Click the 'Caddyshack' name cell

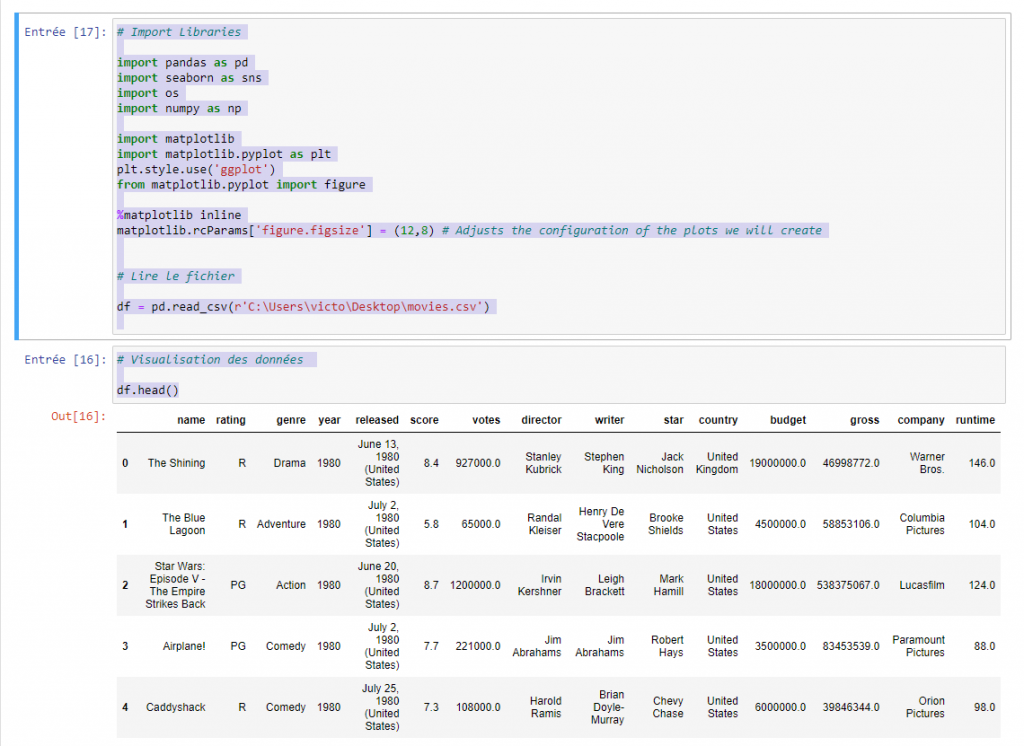pos(176,707)
